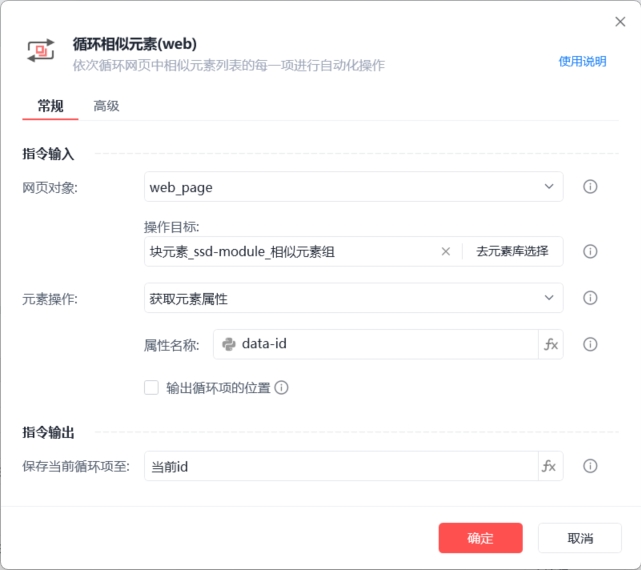This screenshot has height=570, width=641.
Task: Click the 取消 button
Action: tap(580, 538)
